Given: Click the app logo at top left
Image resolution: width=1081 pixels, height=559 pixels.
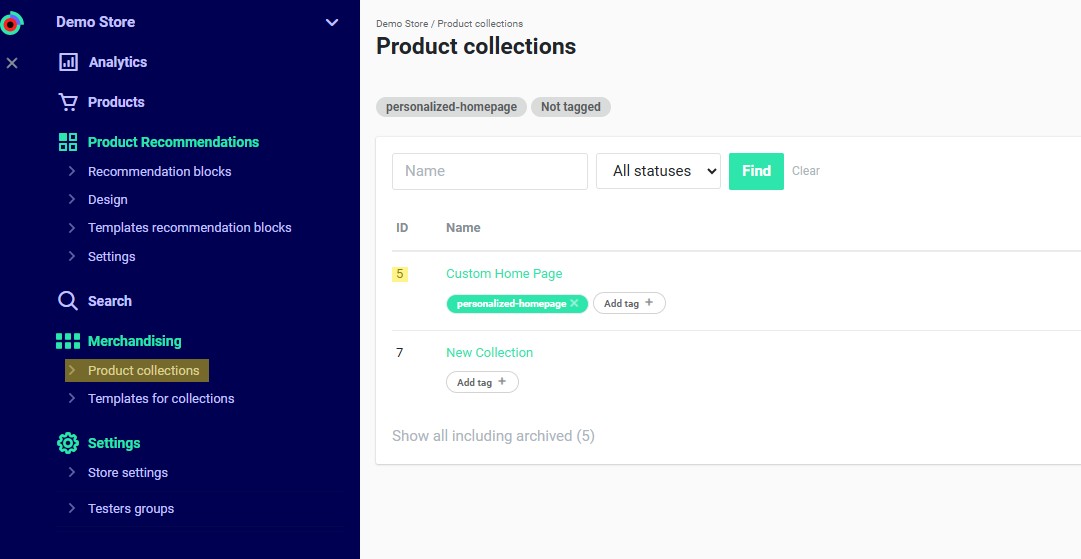Looking at the screenshot, I should [x=12, y=23].
